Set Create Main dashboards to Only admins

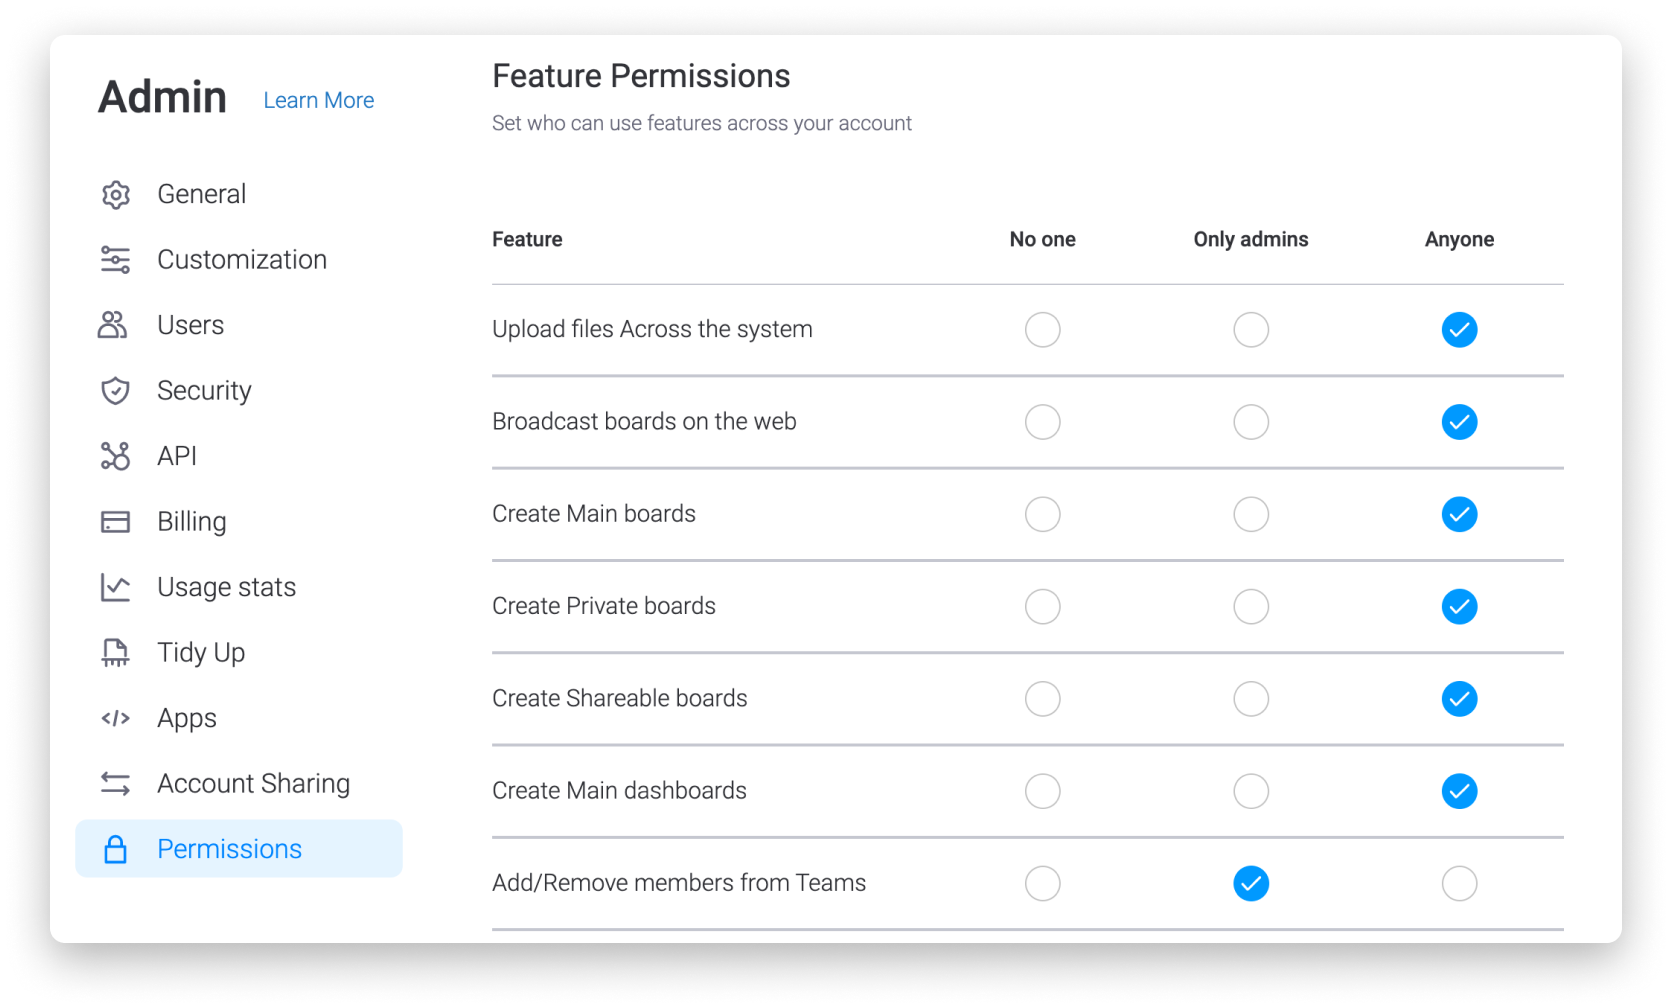pyautogui.click(x=1251, y=792)
